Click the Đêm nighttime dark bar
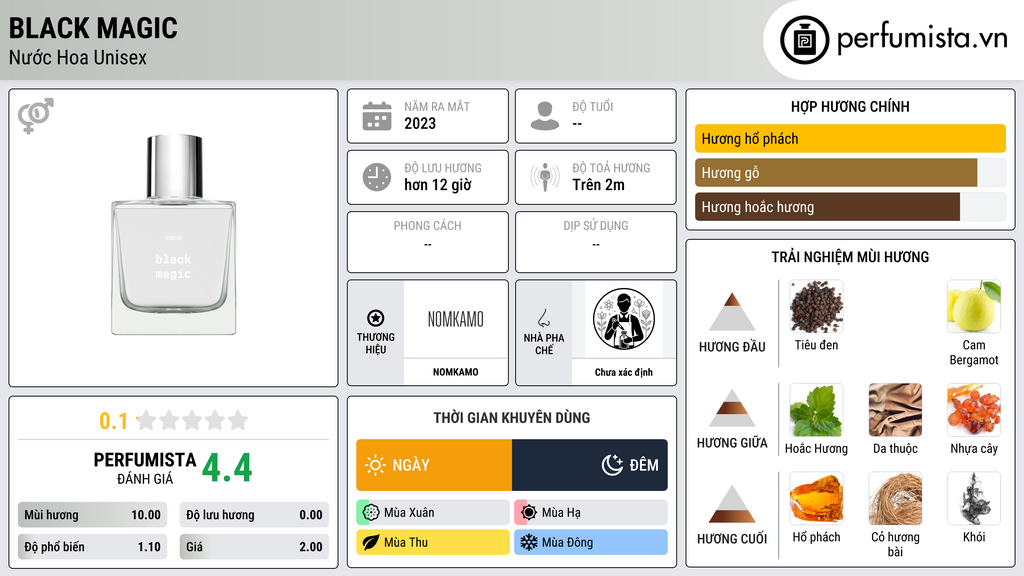The width and height of the screenshot is (1024, 576). pyautogui.click(x=590, y=465)
